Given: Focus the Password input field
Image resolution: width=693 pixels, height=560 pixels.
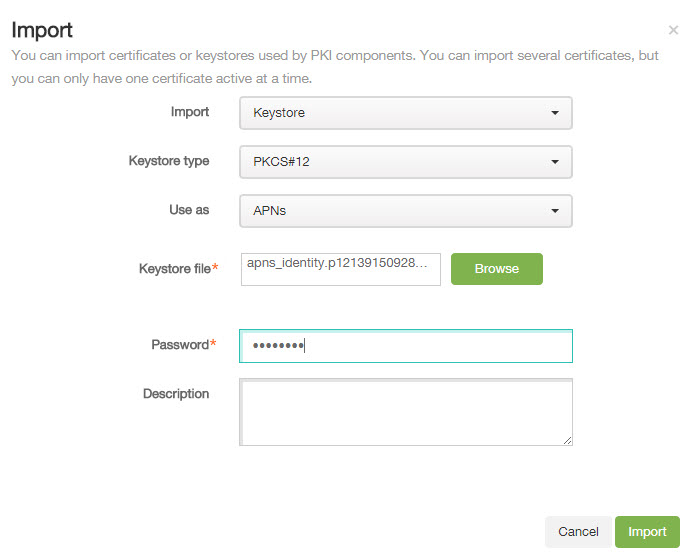Looking at the screenshot, I should [406, 346].
